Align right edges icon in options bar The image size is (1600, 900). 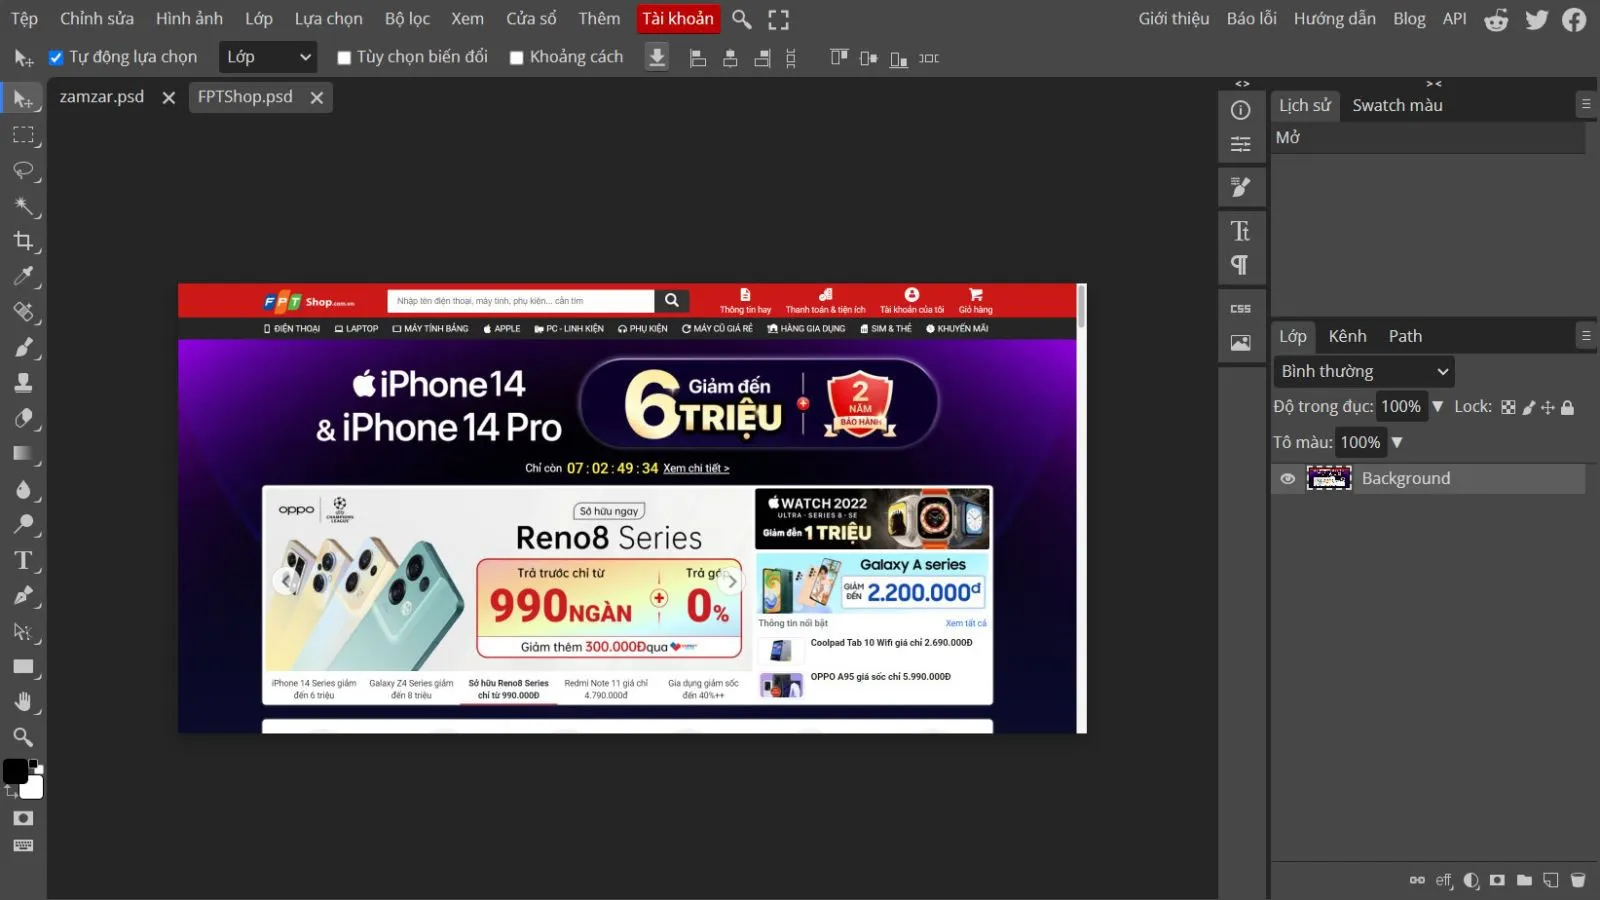(762, 58)
